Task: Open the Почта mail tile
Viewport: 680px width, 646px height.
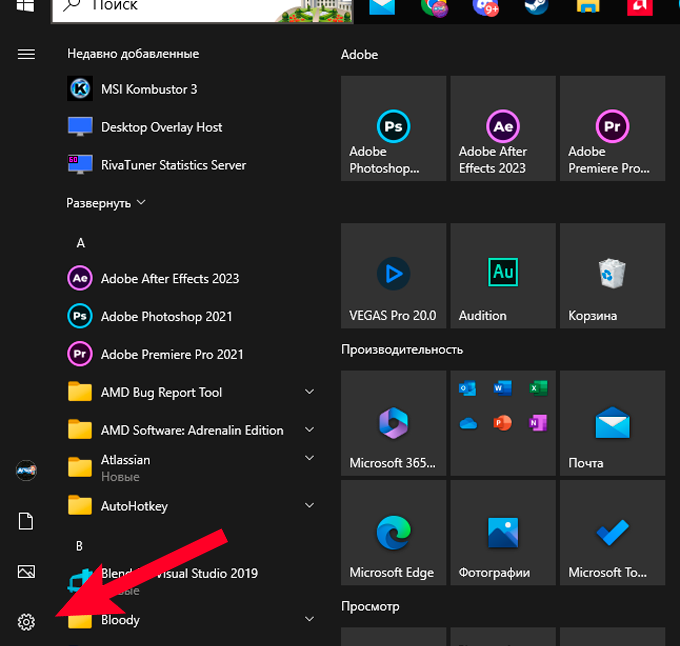Action: coord(612,423)
